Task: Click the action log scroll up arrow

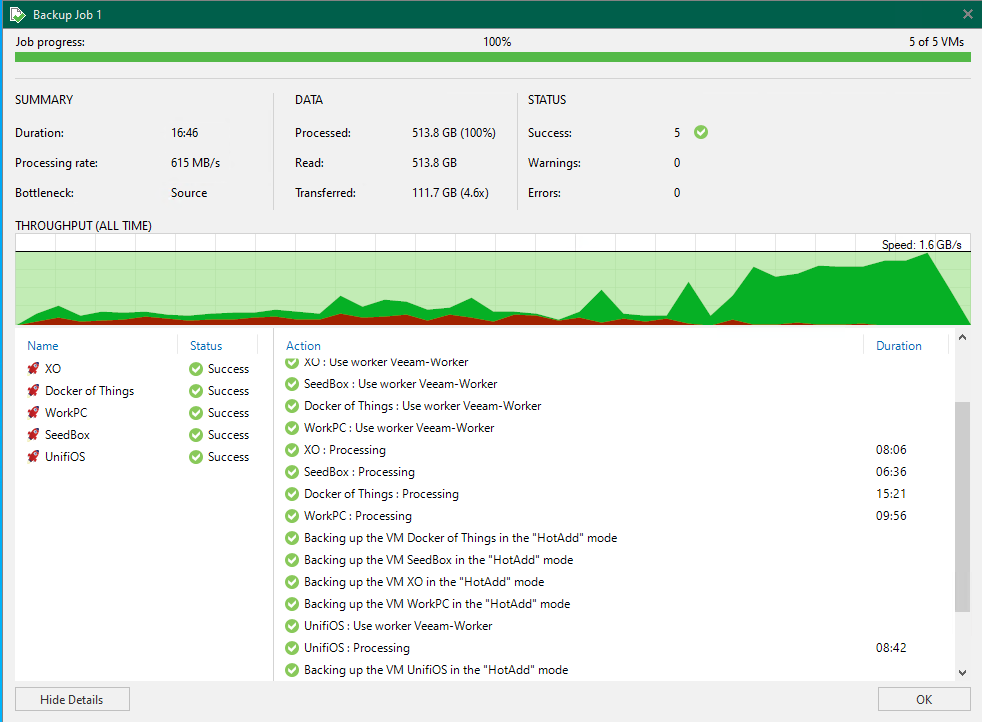Action: click(962, 338)
